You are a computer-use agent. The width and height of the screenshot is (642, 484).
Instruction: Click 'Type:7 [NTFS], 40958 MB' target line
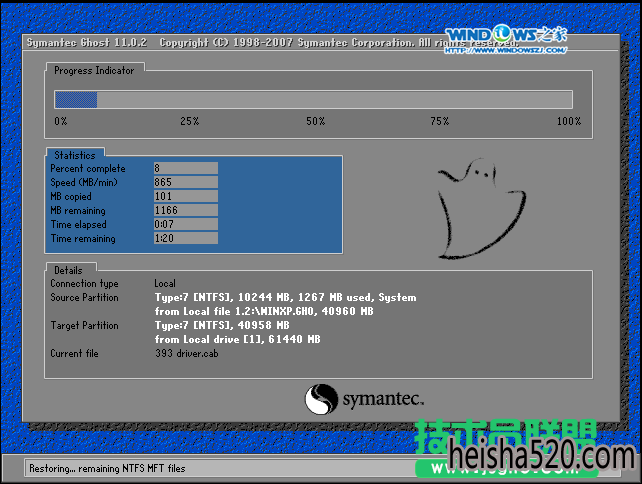(222, 326)
